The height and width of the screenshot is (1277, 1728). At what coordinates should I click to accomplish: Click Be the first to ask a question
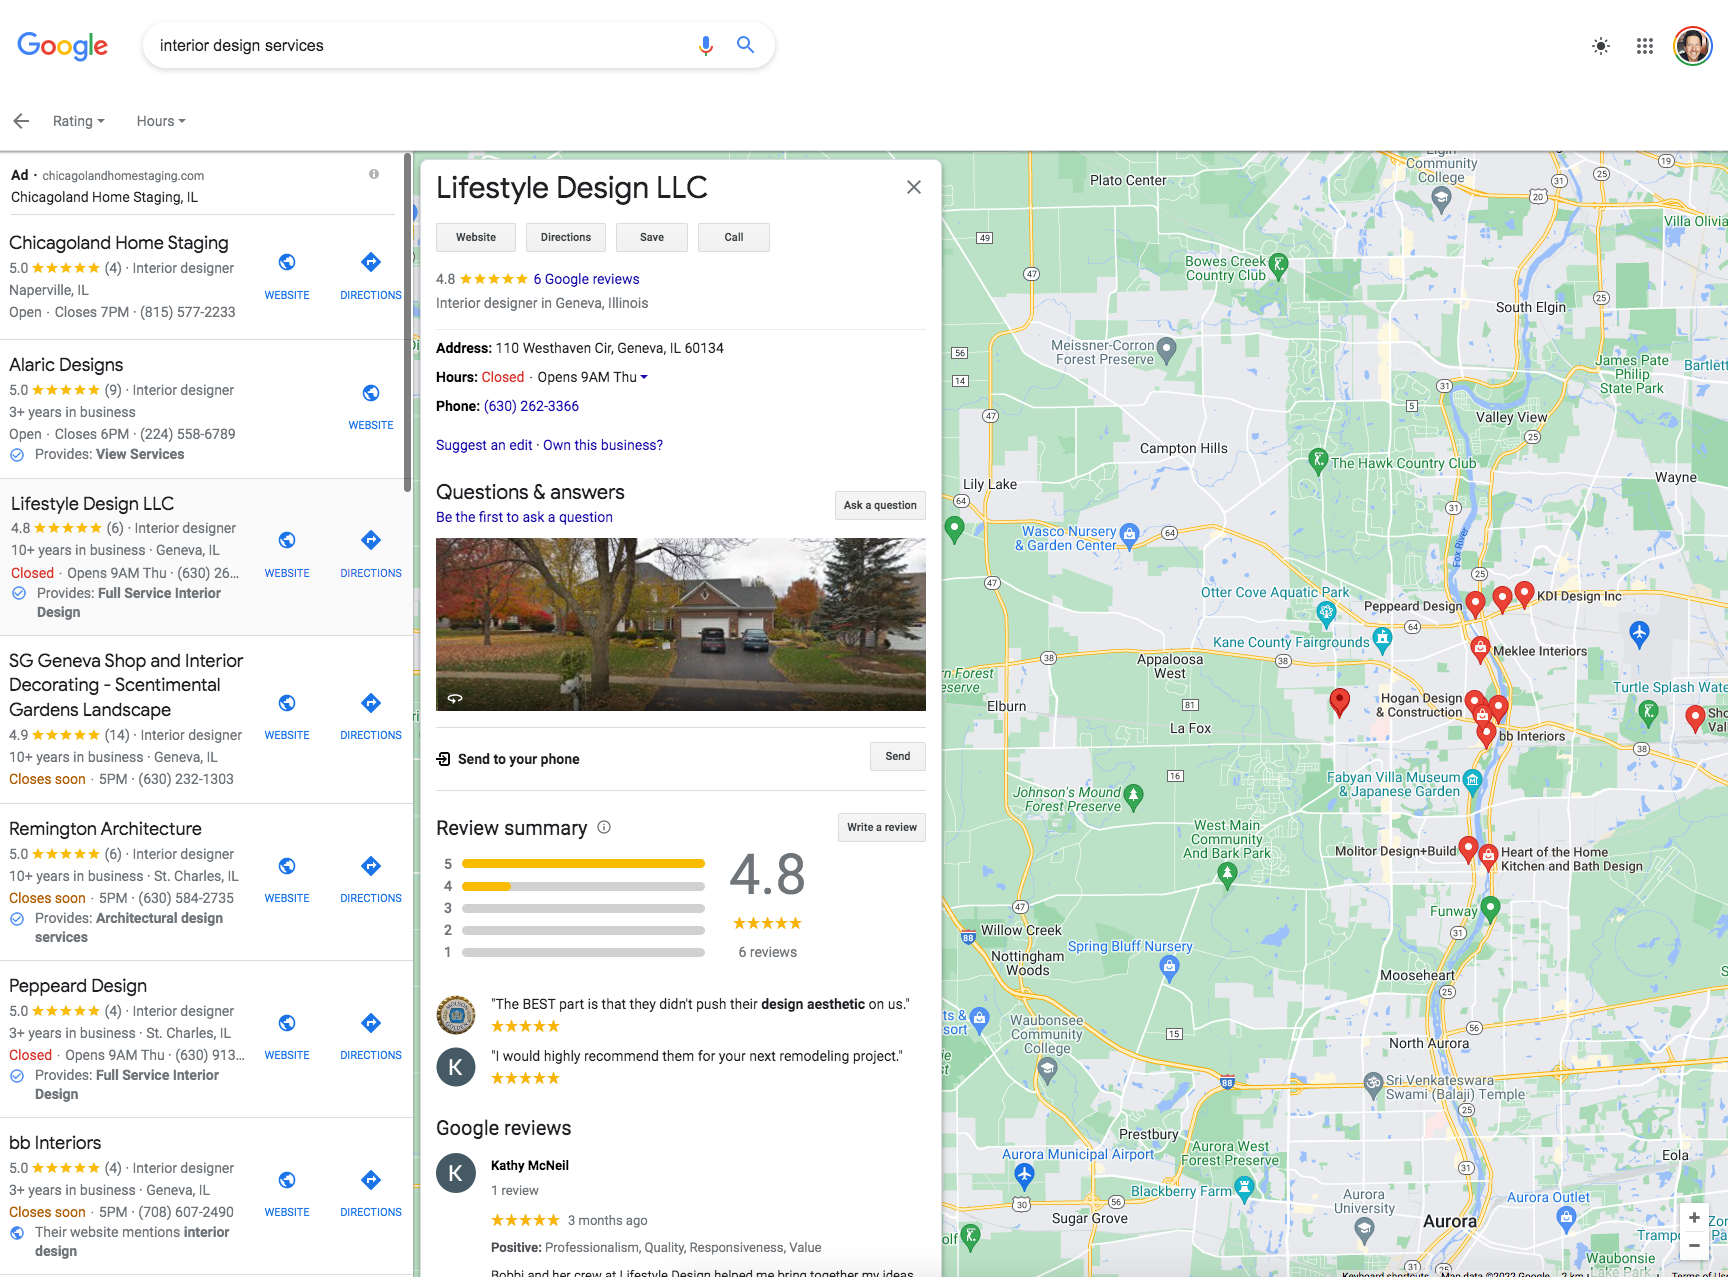[524, 517]
